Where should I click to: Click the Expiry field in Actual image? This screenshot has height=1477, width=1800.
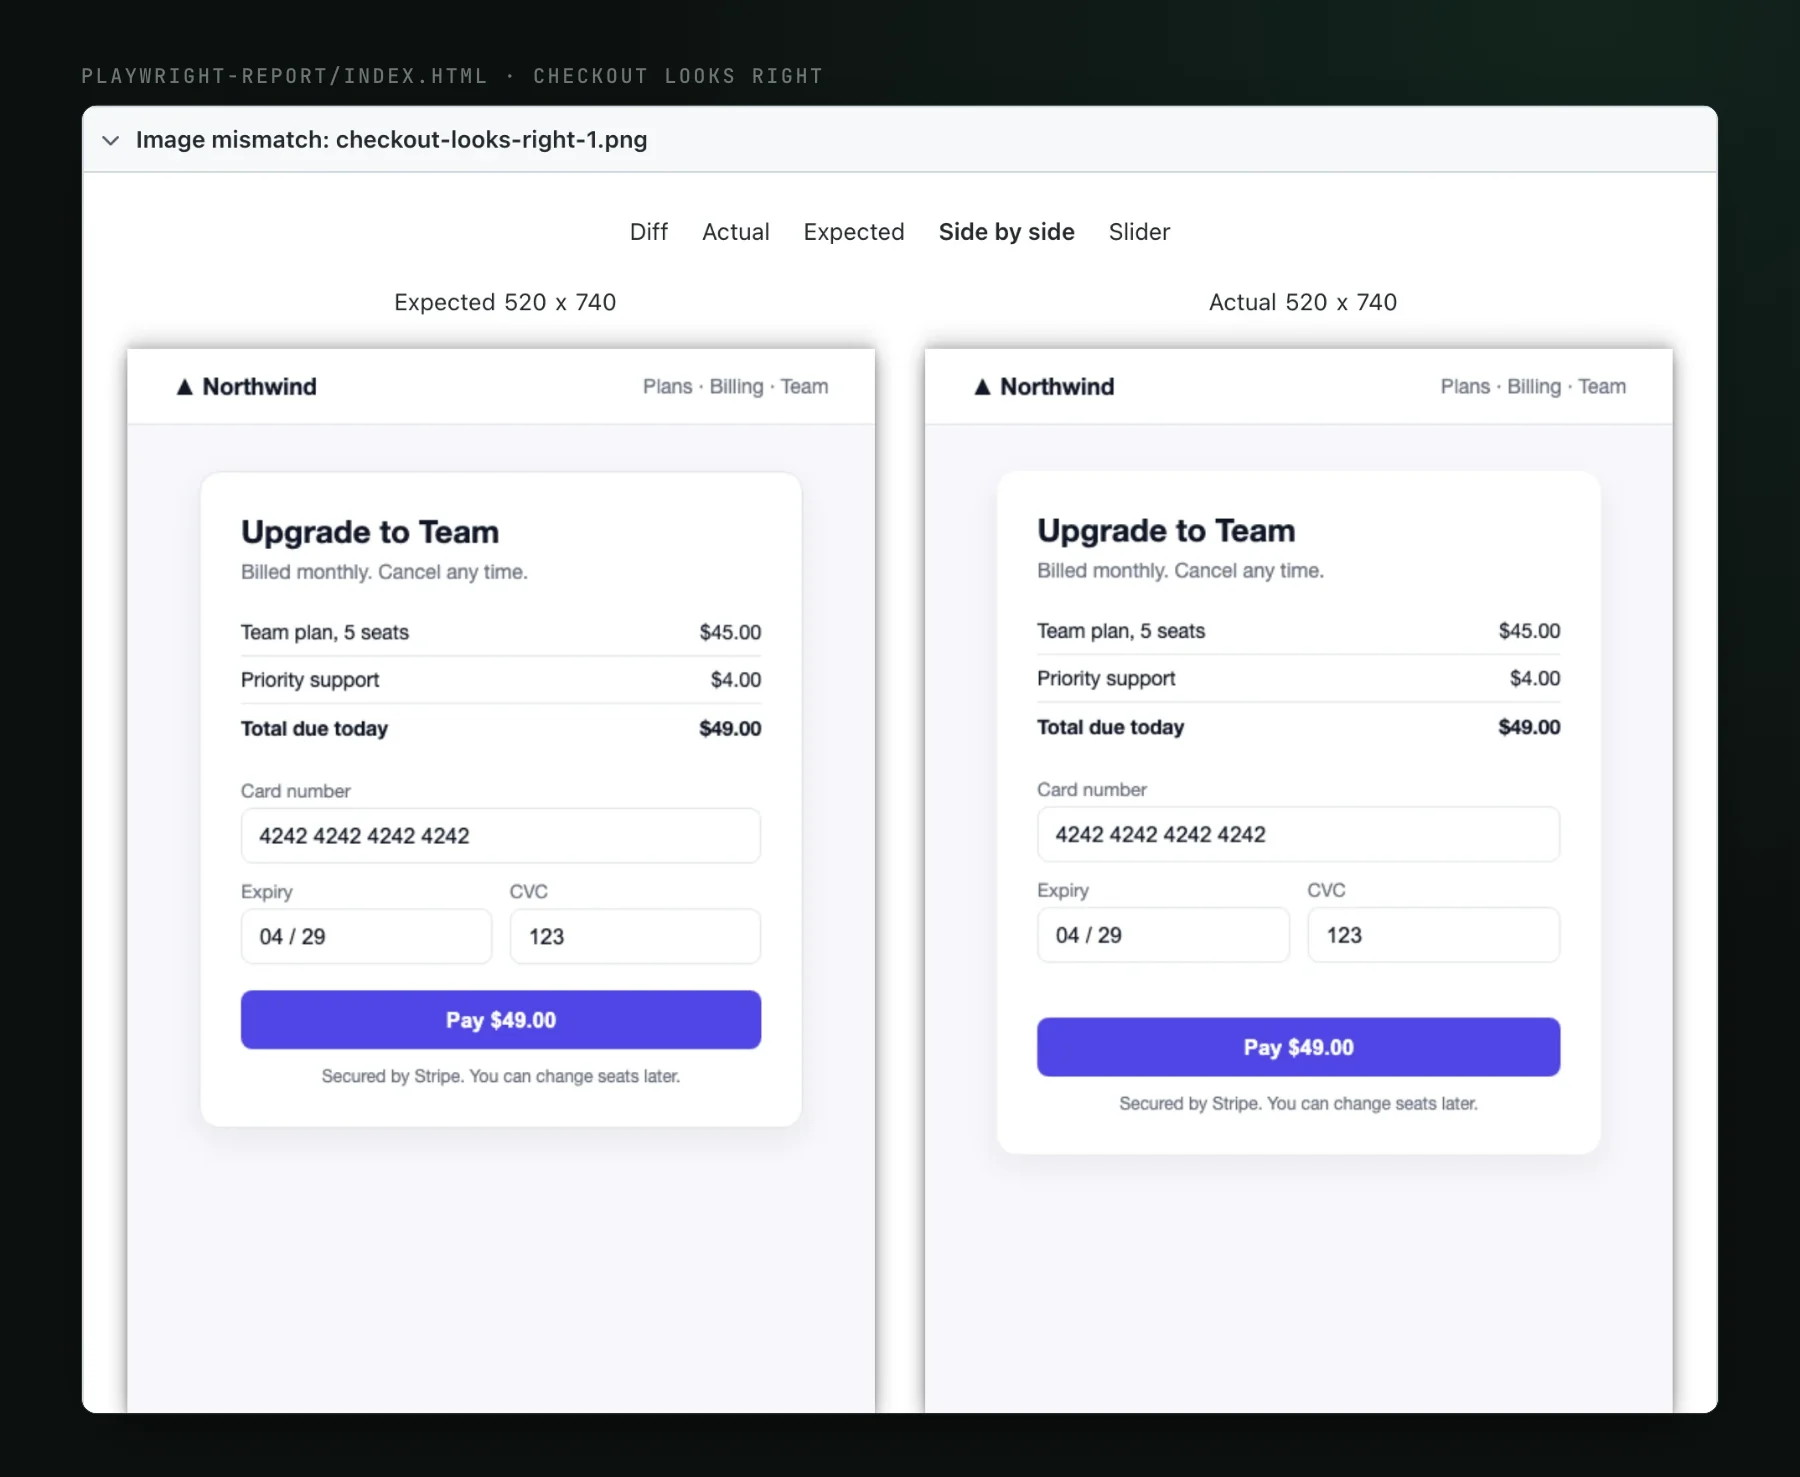coord(1163,935)
